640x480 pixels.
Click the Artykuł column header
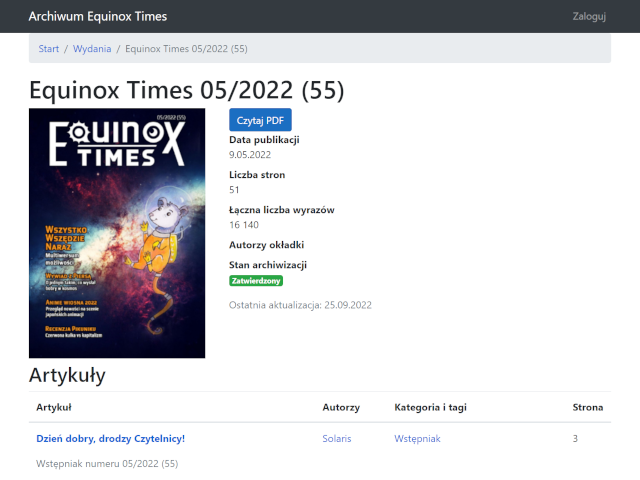pos(54,407)
